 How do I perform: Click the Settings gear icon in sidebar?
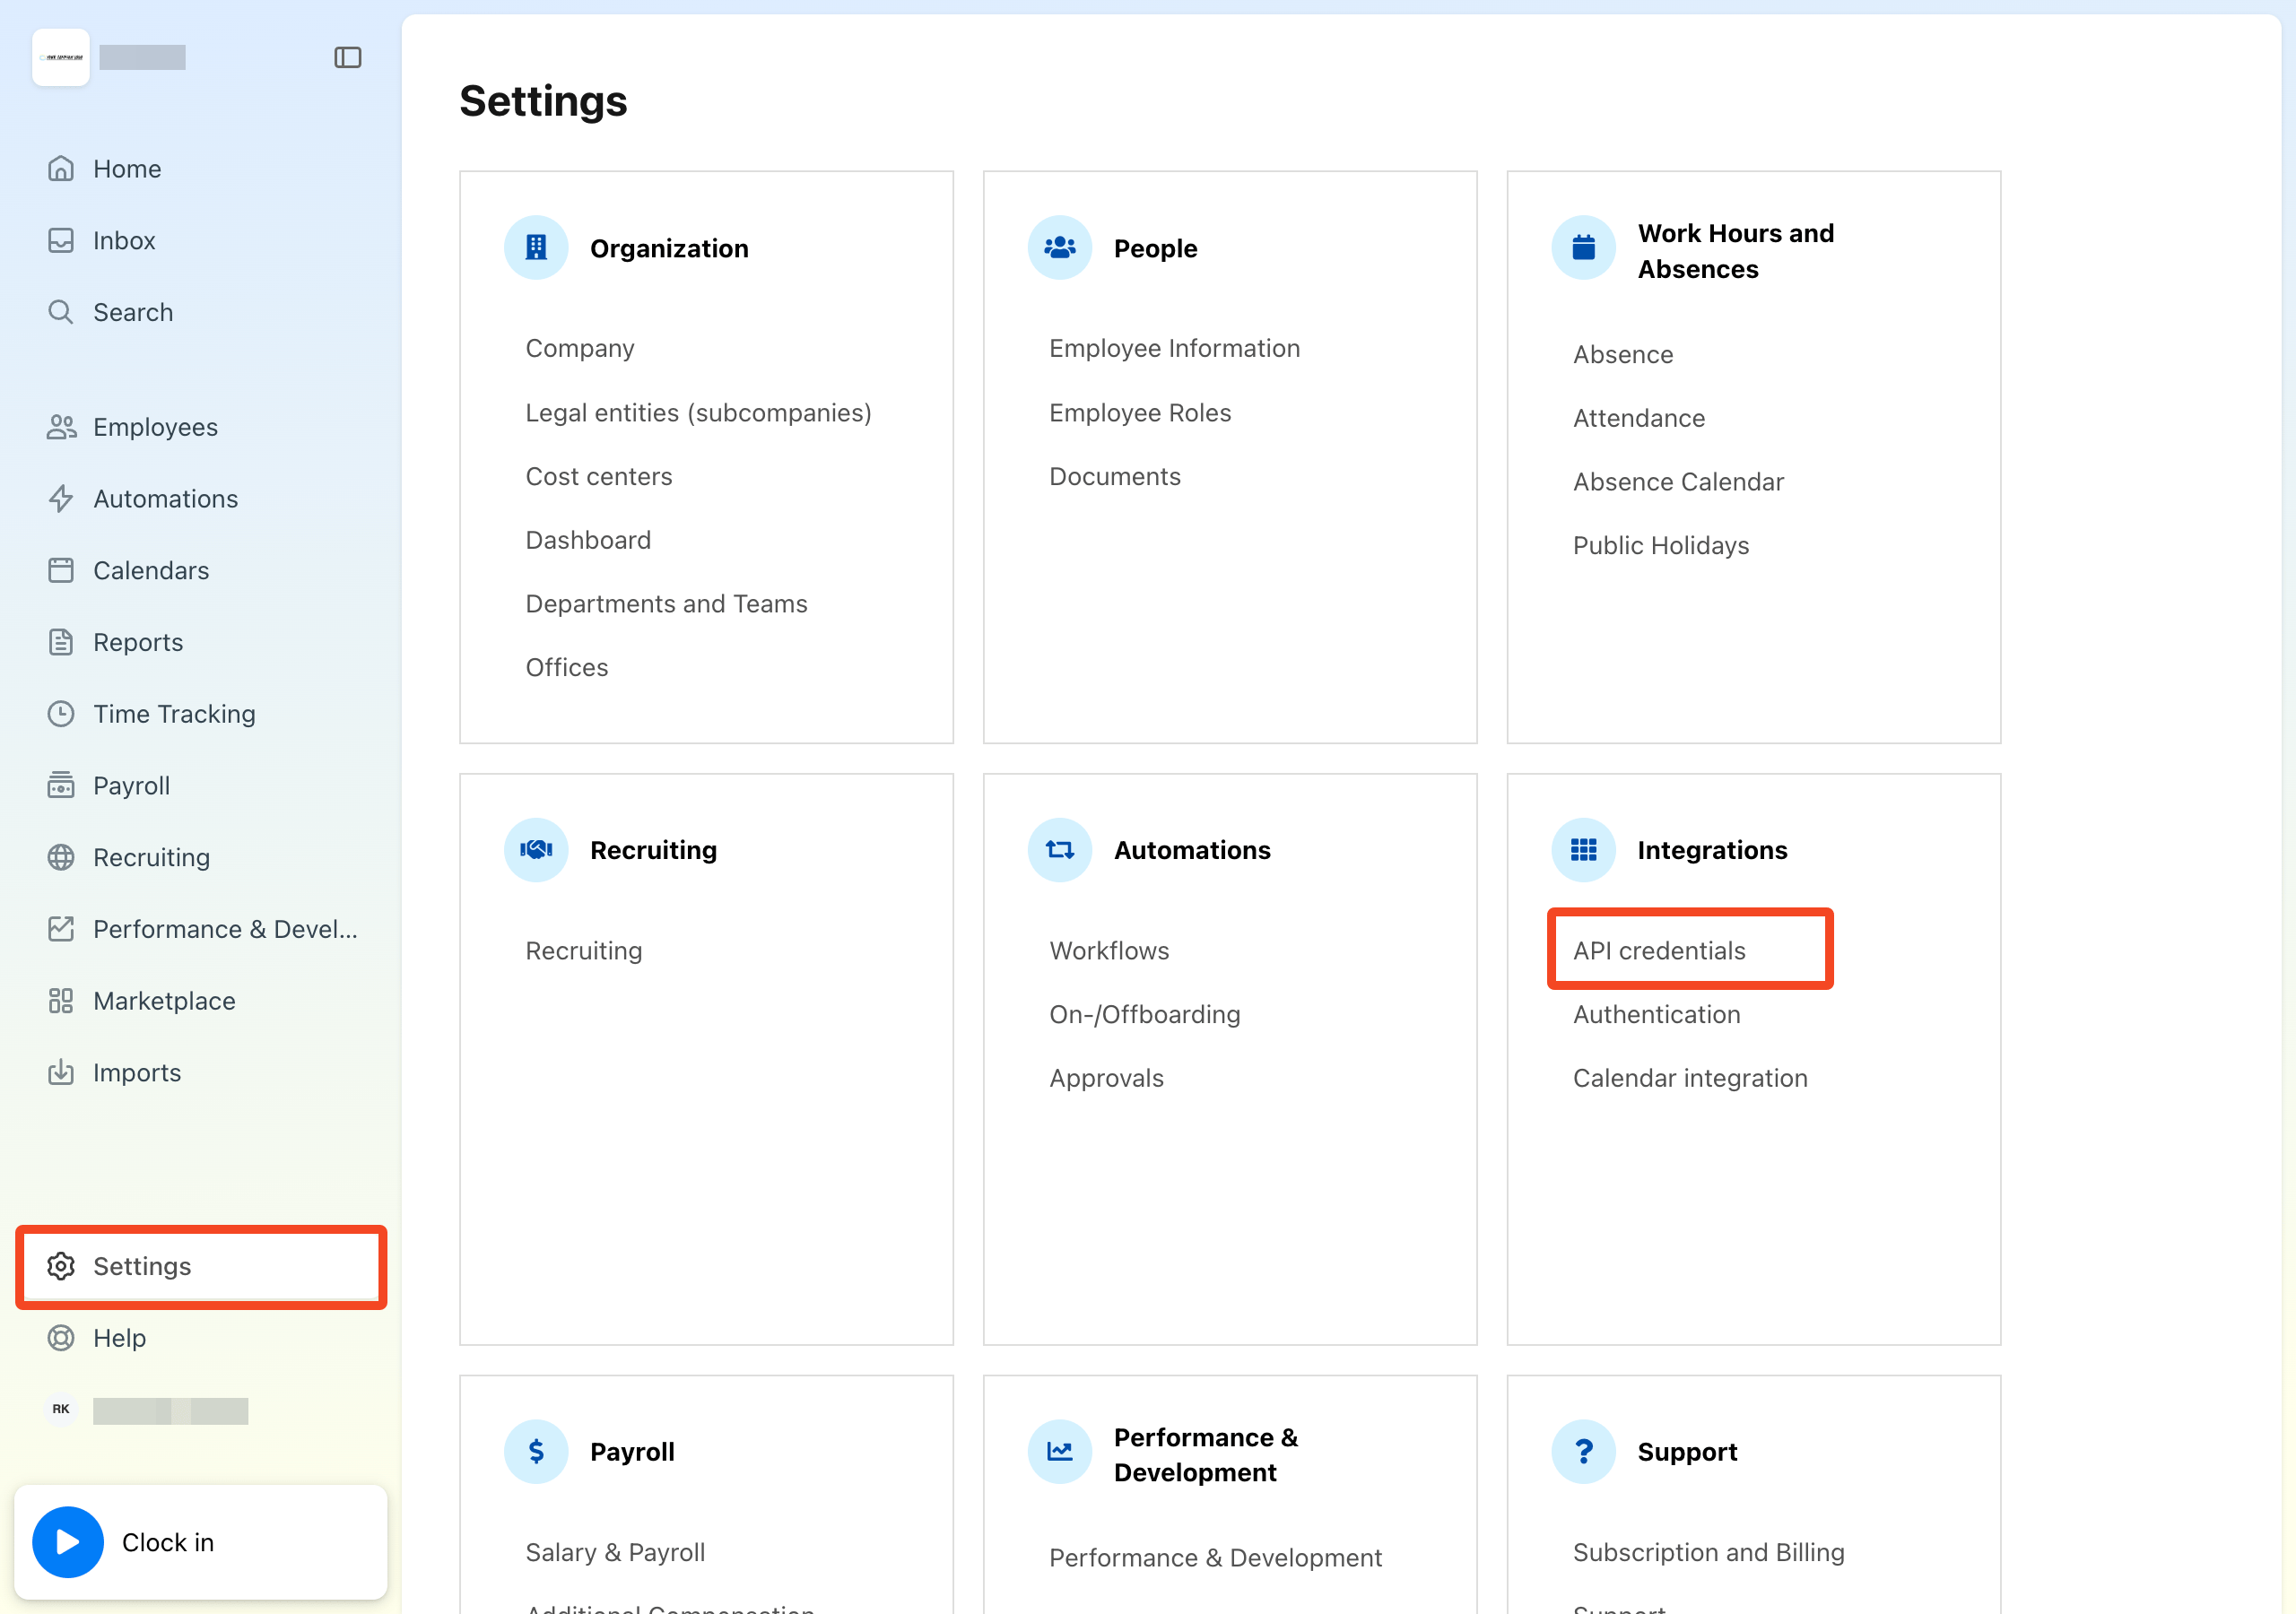tap(61, 1266)
